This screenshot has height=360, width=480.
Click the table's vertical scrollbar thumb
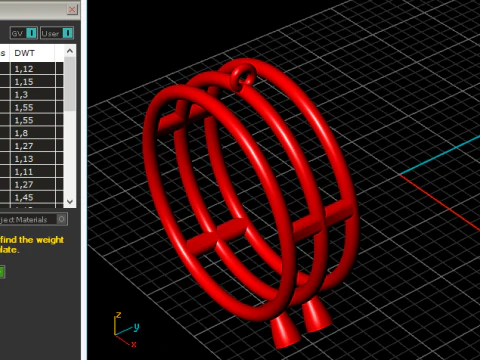pyautogui.click(x=70, y=84)
